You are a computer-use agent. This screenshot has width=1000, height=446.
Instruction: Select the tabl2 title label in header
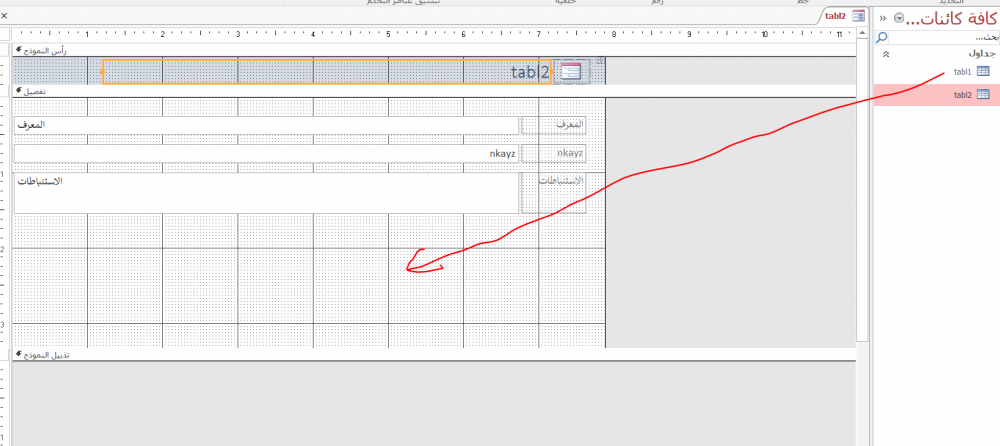(326, 72)
